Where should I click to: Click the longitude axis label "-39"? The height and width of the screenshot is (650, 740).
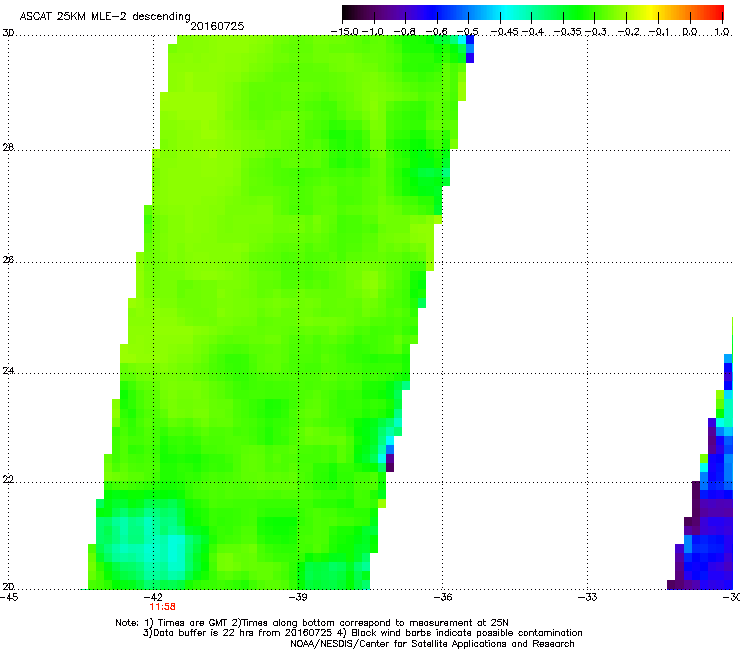[298, 597]
